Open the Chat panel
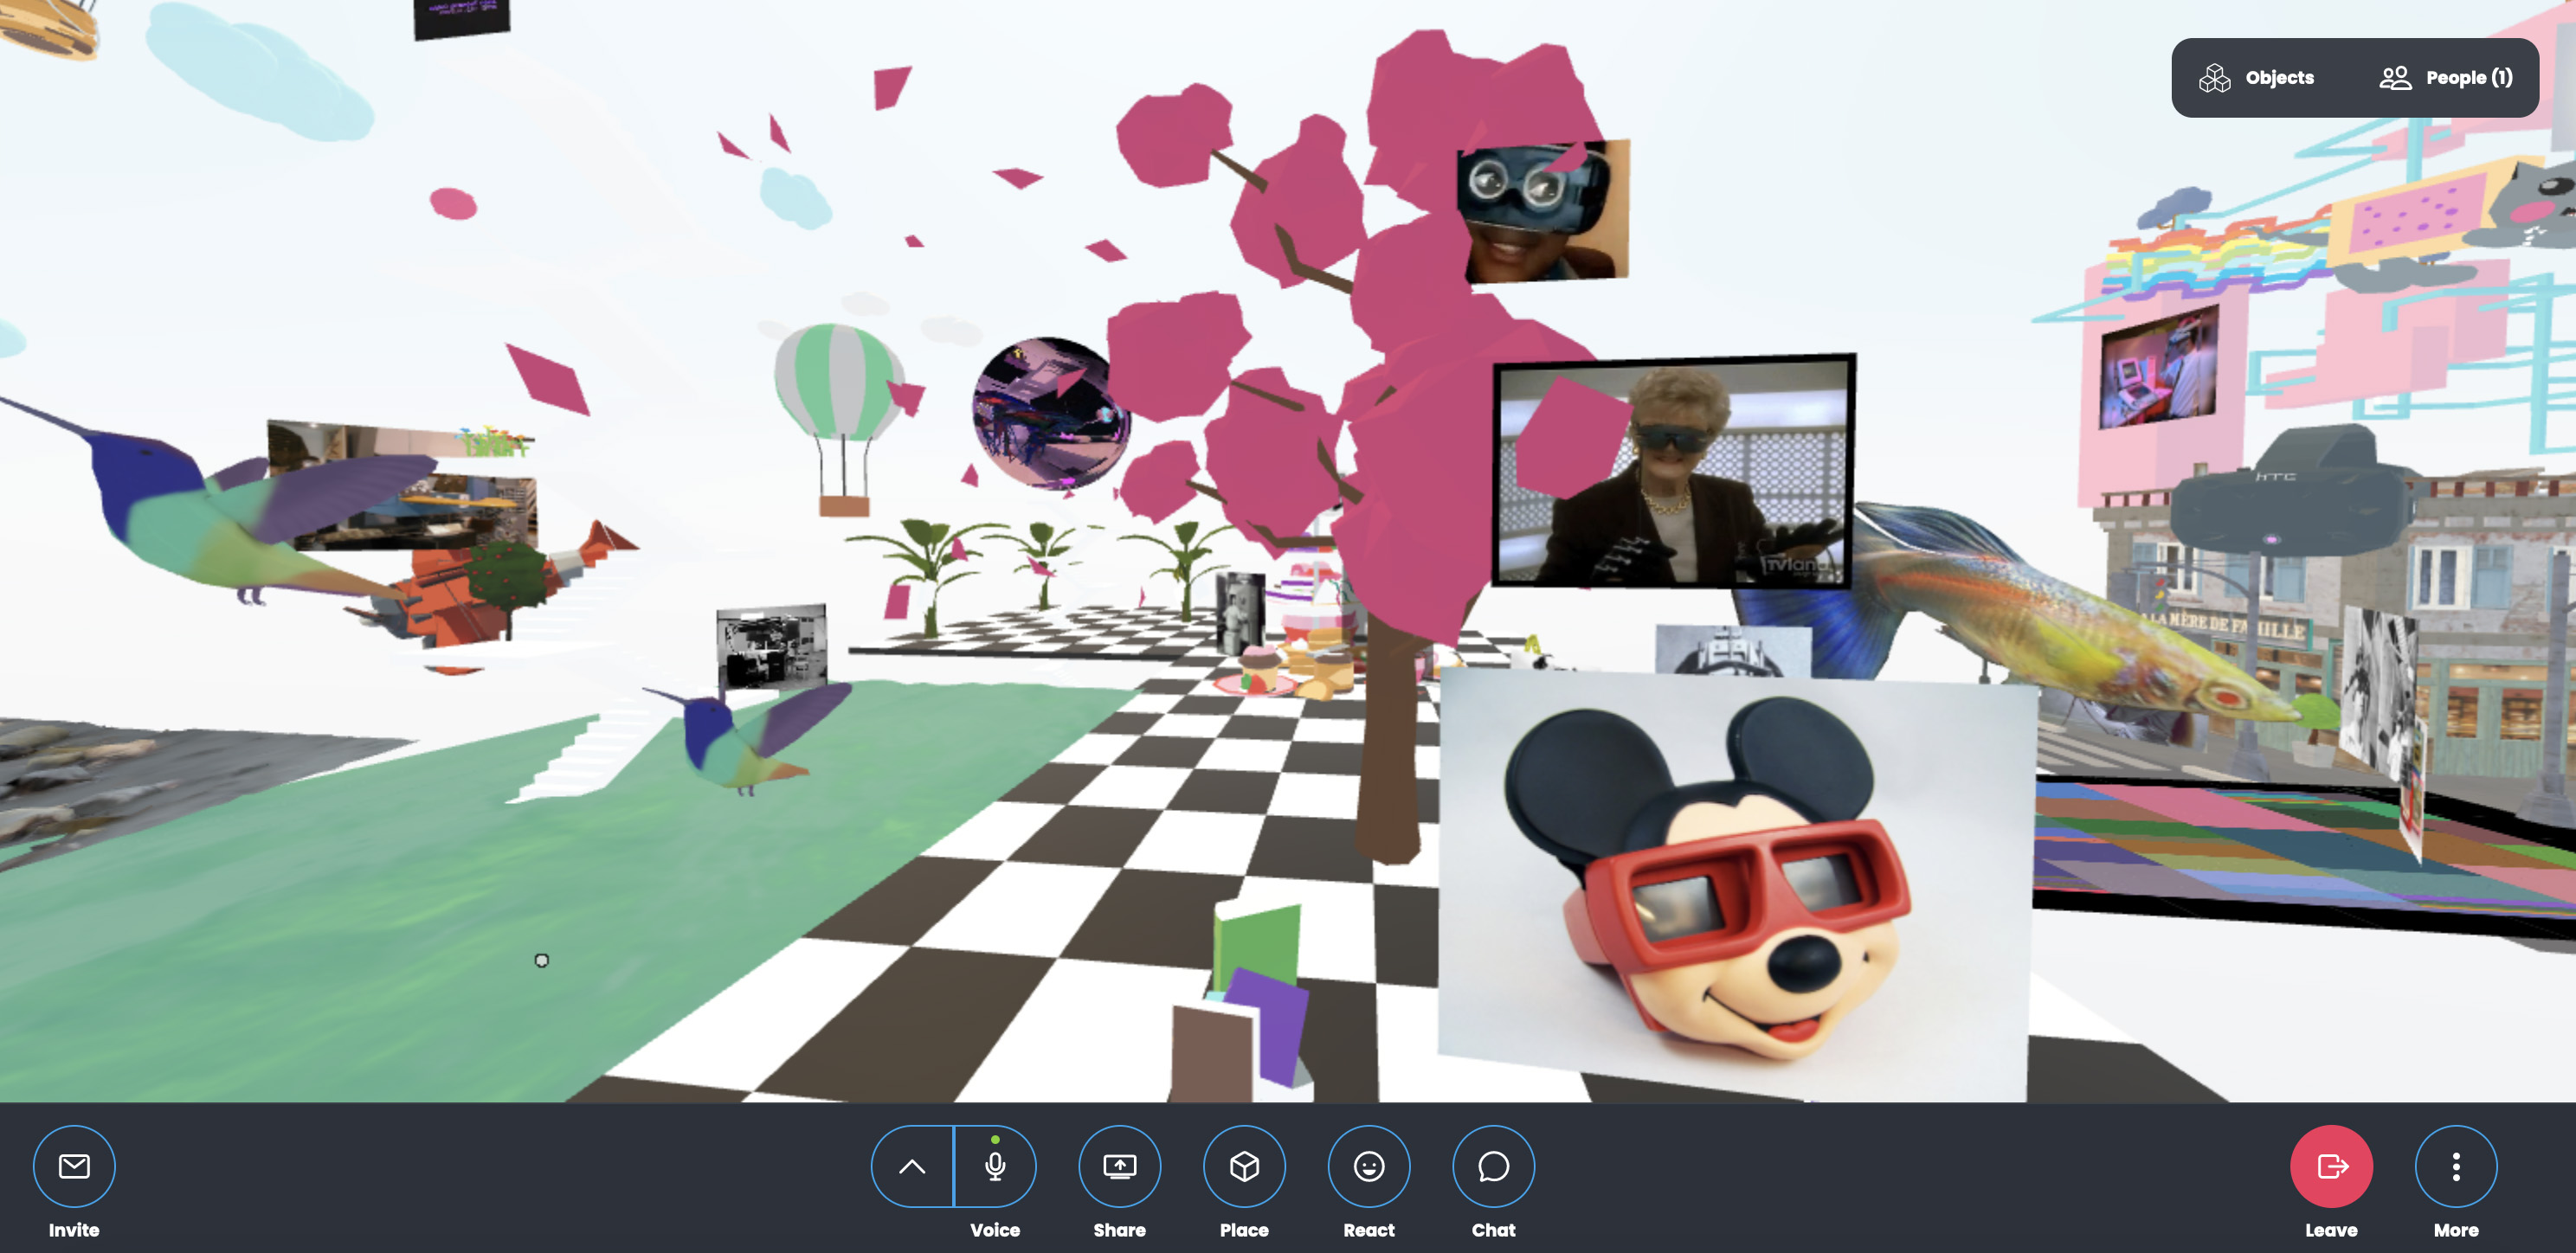 [1492, 1166]
